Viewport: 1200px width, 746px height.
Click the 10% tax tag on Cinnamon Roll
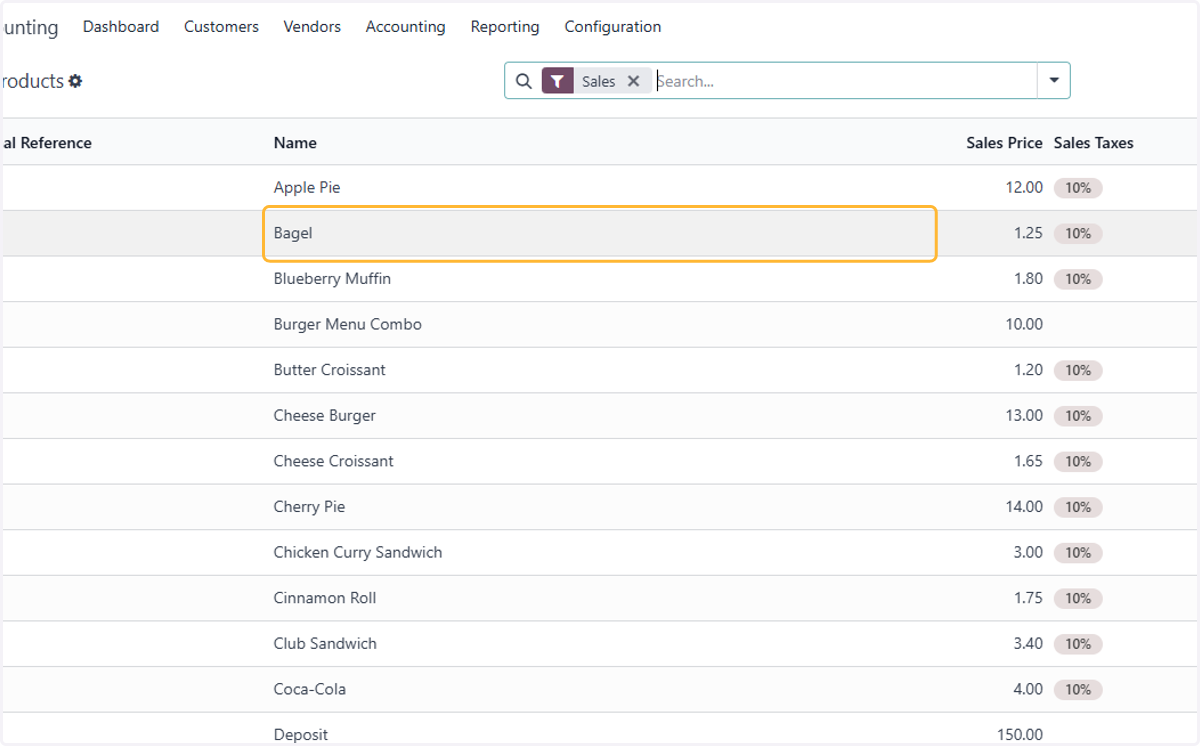[1078, 598]
